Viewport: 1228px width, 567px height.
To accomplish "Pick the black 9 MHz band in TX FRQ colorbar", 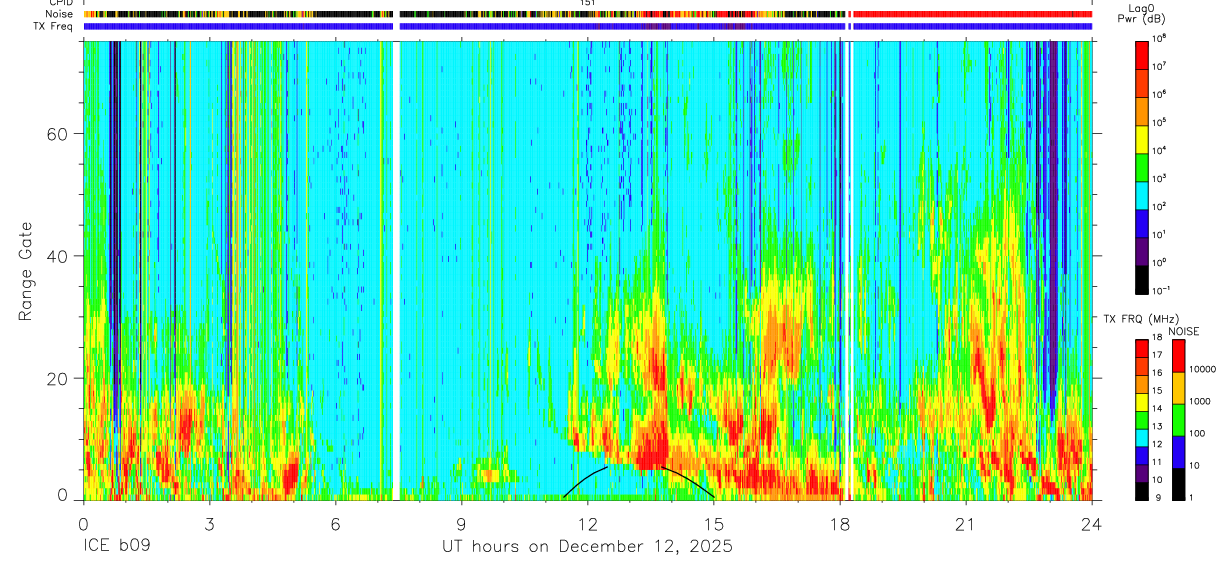I will click(x=1143, y=492).
